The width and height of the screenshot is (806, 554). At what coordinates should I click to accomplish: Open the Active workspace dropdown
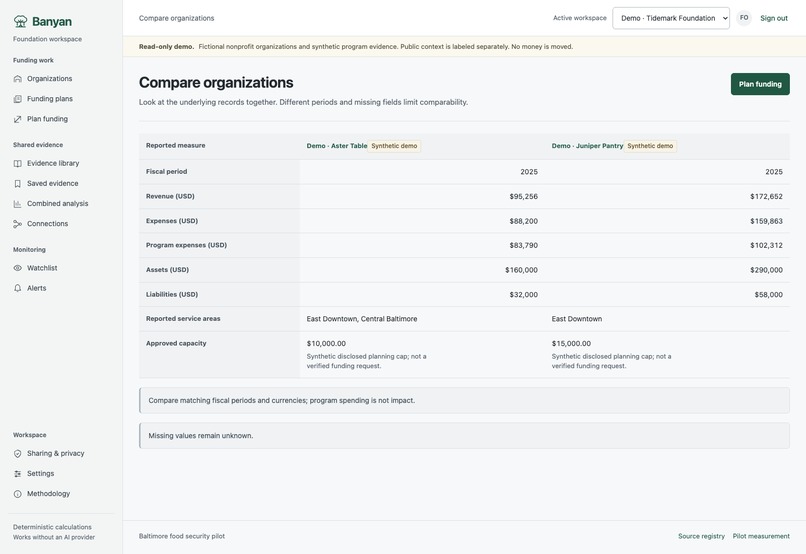point(671,18)
